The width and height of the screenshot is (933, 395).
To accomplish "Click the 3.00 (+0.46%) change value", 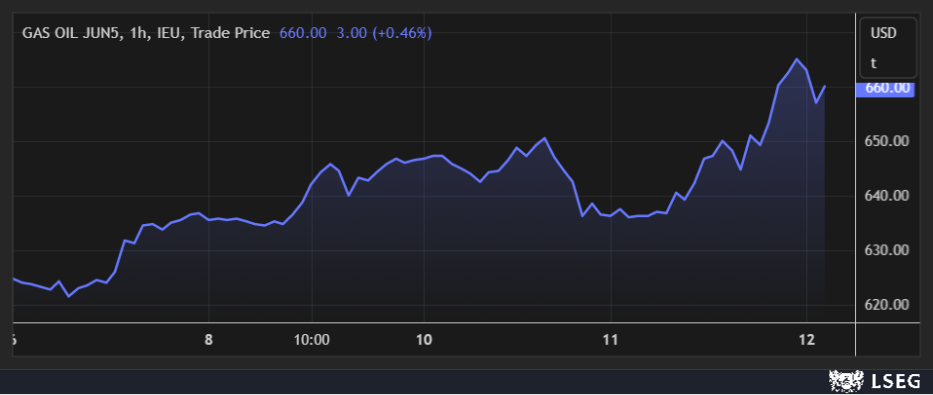I will pos(384,33).
